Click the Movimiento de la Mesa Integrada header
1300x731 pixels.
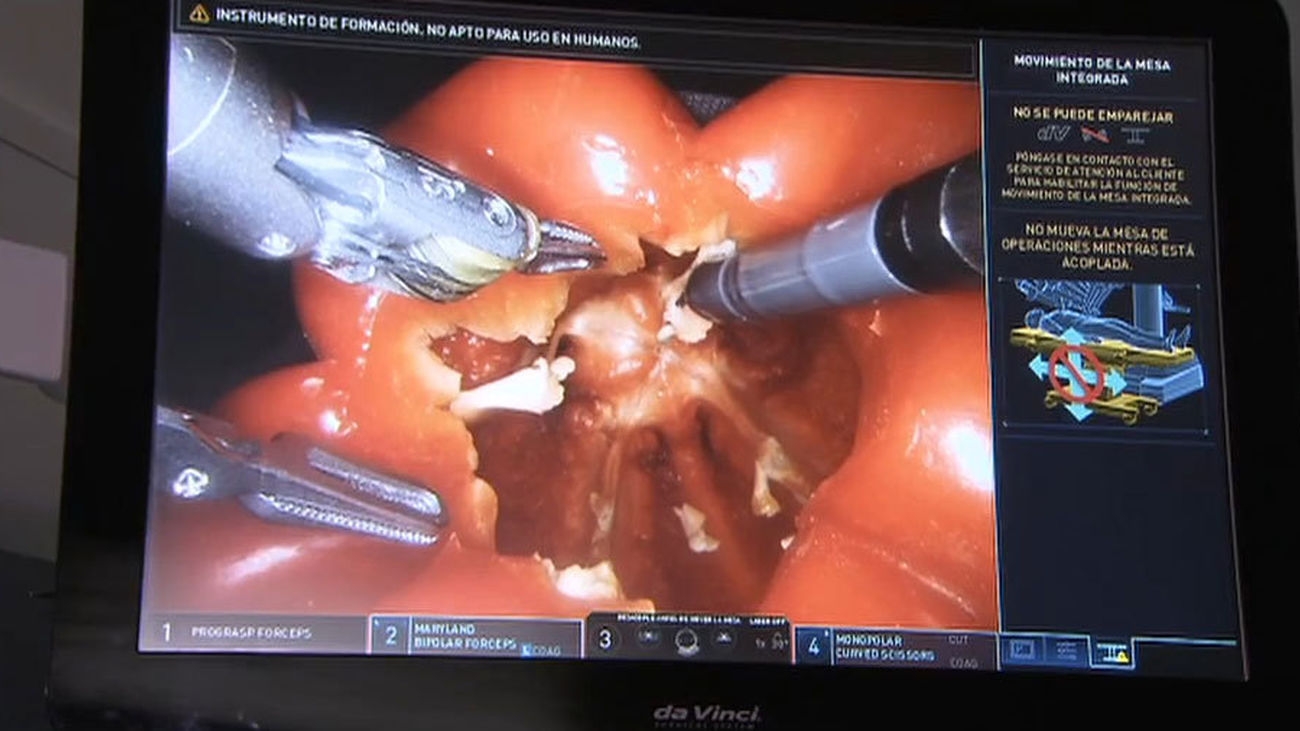(x=1091, y=70)
